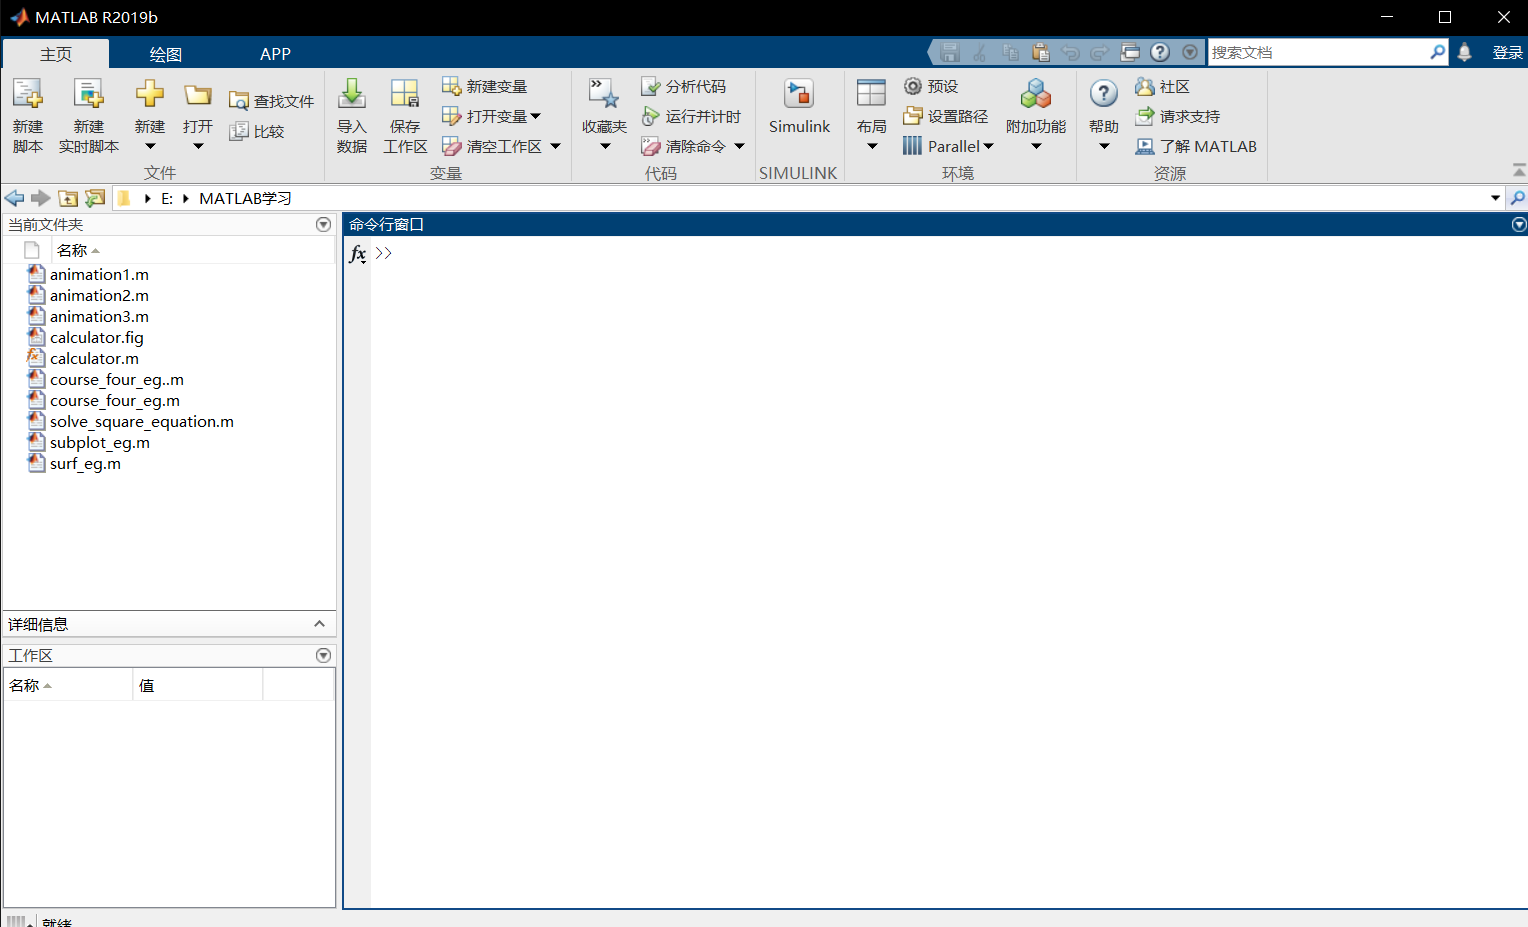This screenshot has height=927, width=1528.
Task: Click 分析代码 (Analyze Code)
Action: click(x=684, y=87)
